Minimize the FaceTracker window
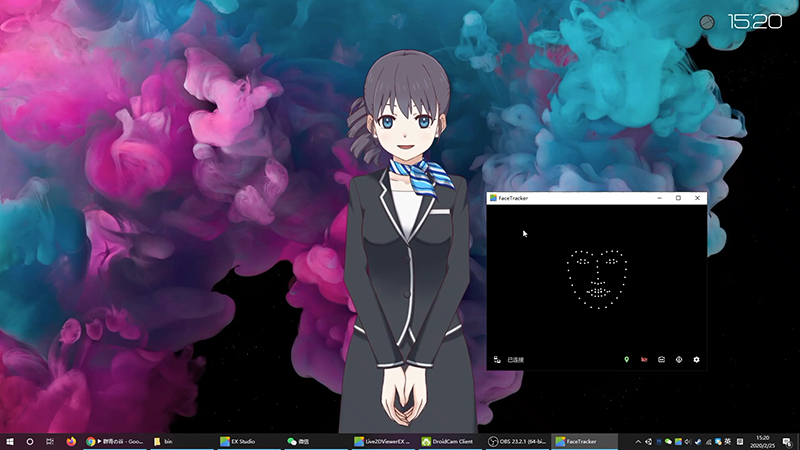Image resolution: width=800 pixels, height=450 pixels. (660, 198)
